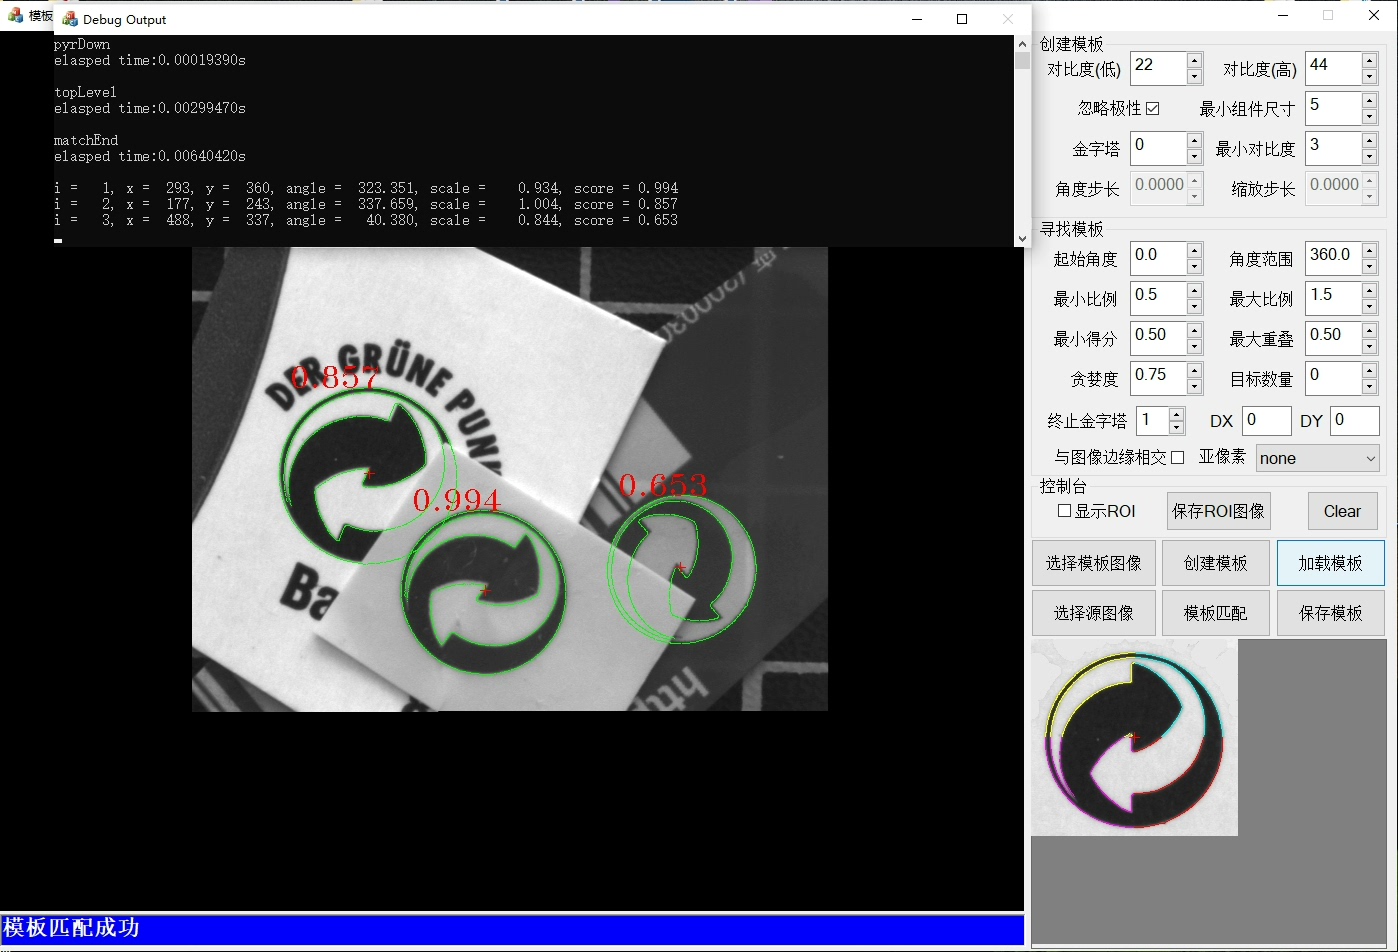Click the 最小组件尺寸 field showing 5
The height and width of the screenshot is (952, 1398).
click(x=1333, y=108)
